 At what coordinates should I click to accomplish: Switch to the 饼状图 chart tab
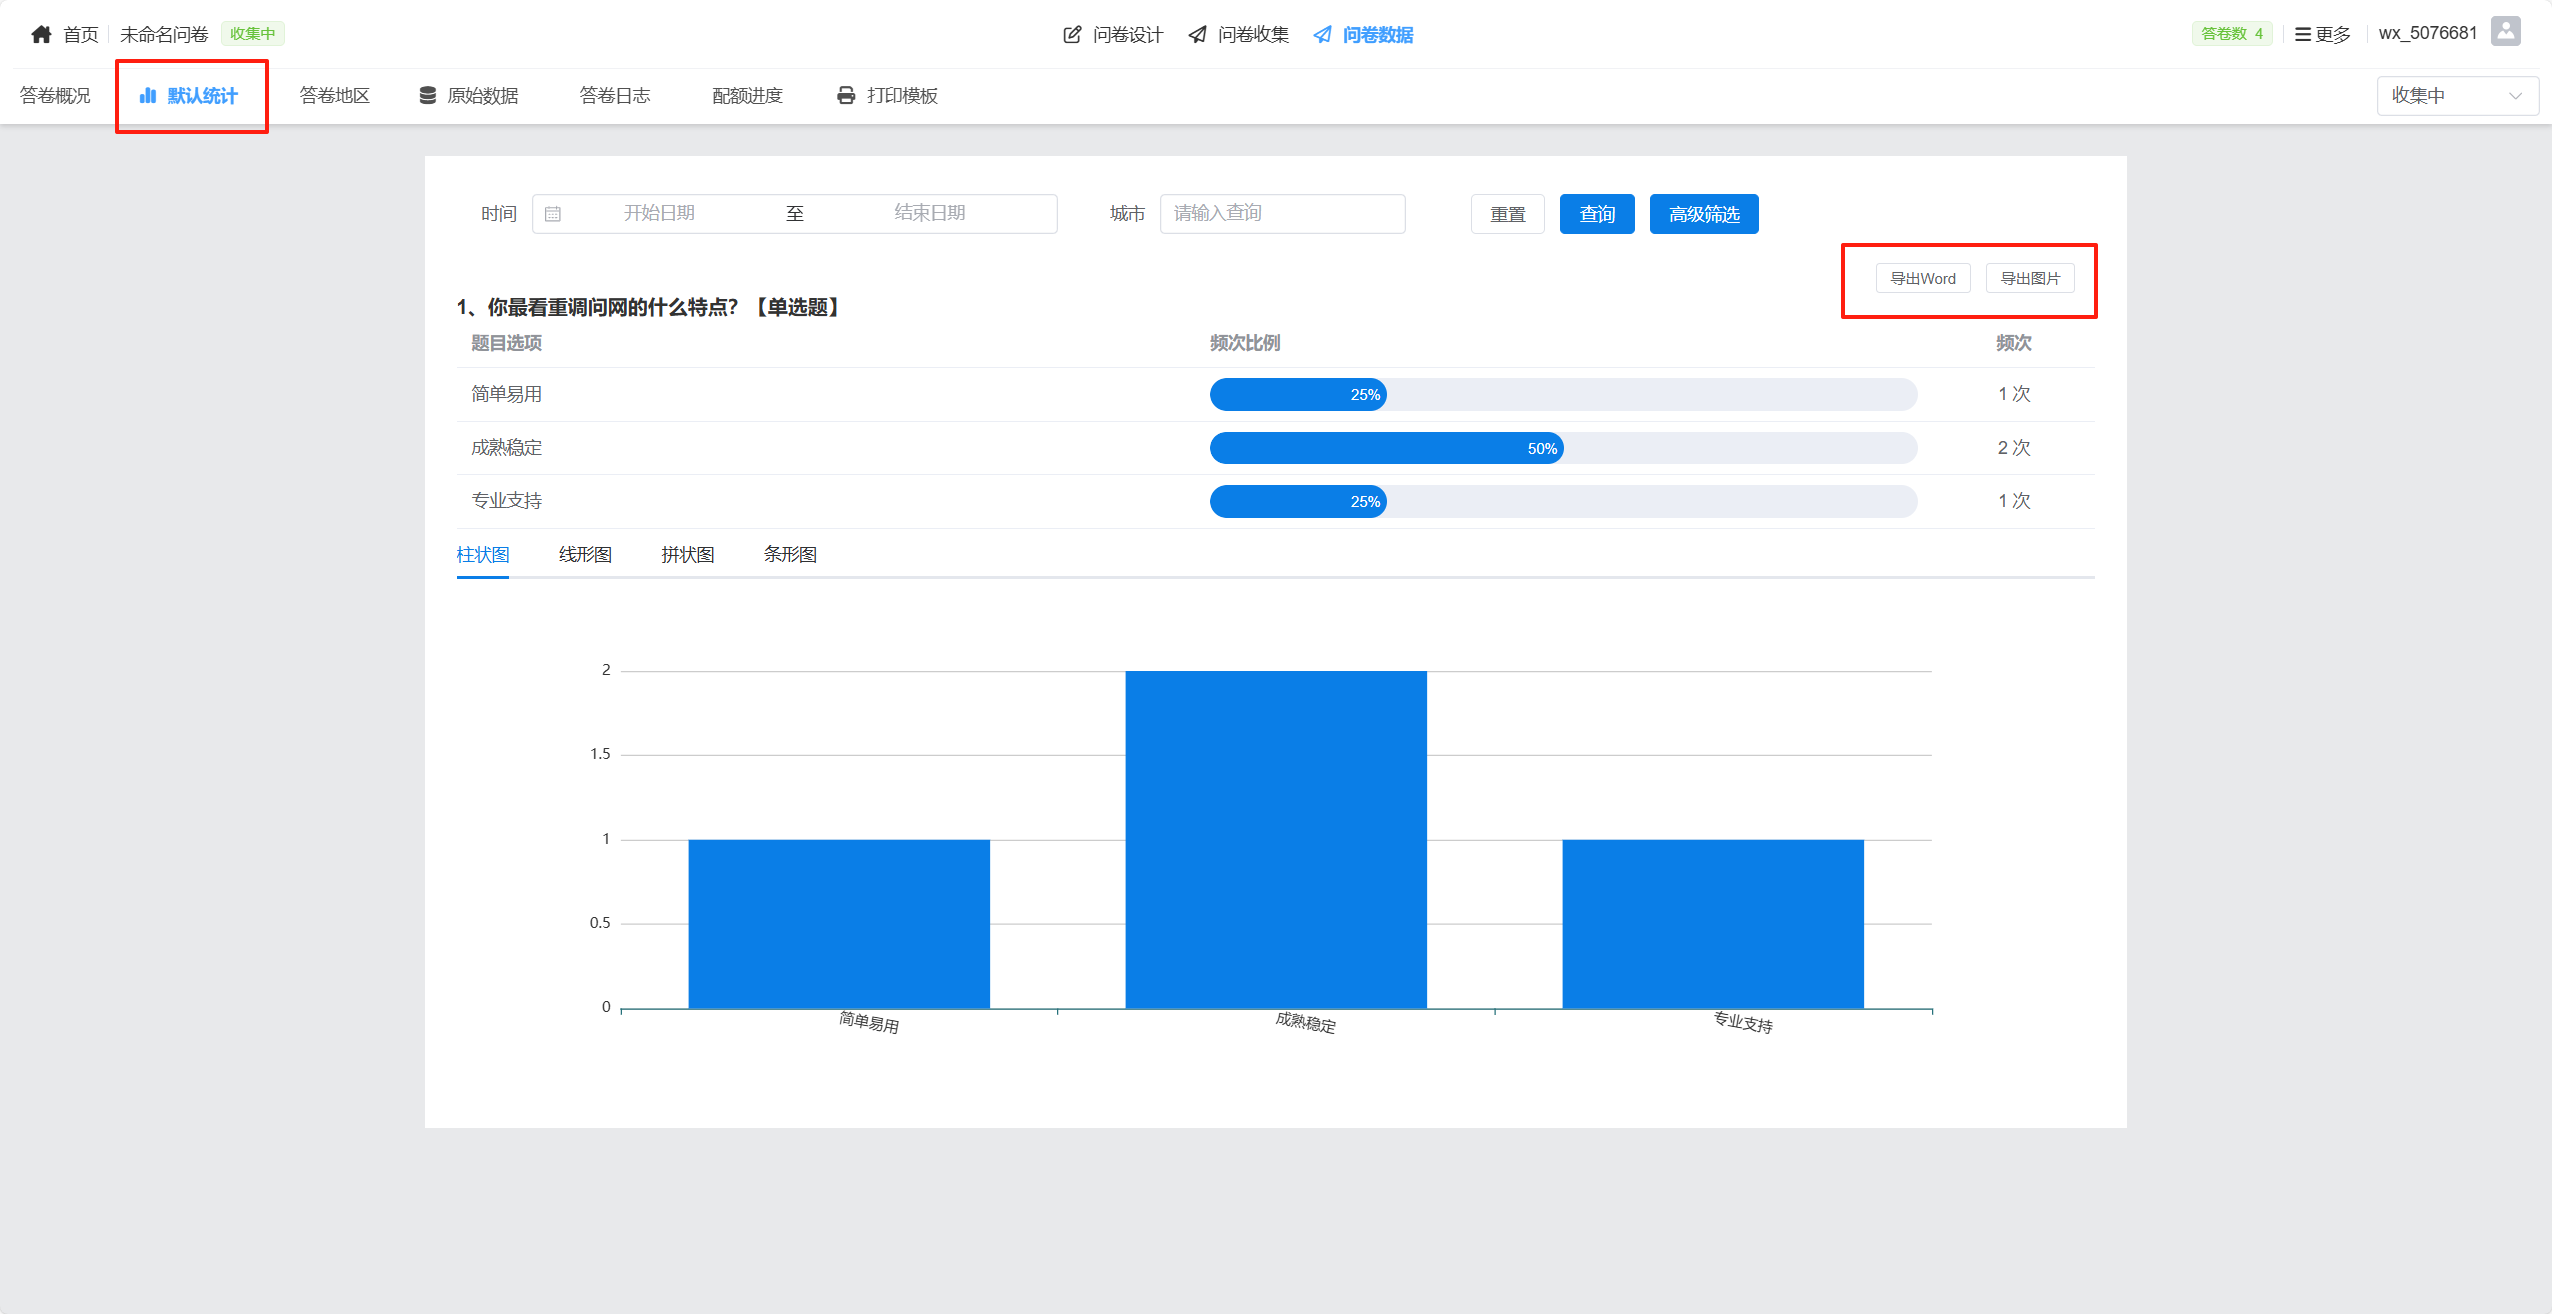coord(688,555)
